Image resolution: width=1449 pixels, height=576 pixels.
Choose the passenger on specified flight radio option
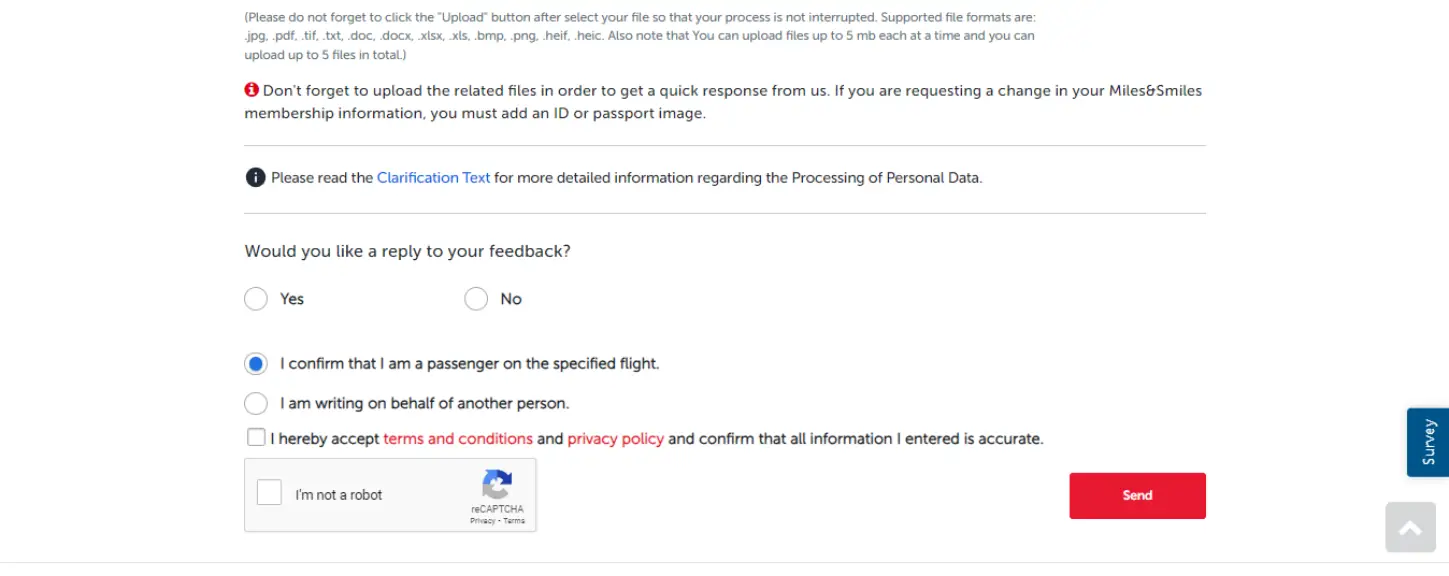click(x=256, y=364)
